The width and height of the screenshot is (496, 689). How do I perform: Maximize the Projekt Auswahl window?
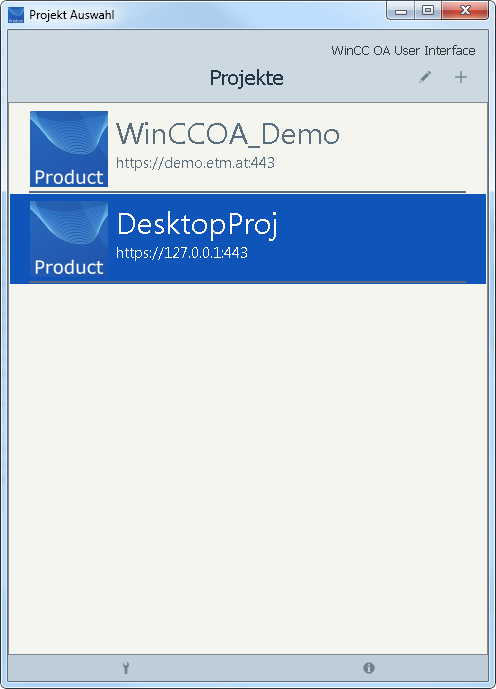click(x=428, y=11)
